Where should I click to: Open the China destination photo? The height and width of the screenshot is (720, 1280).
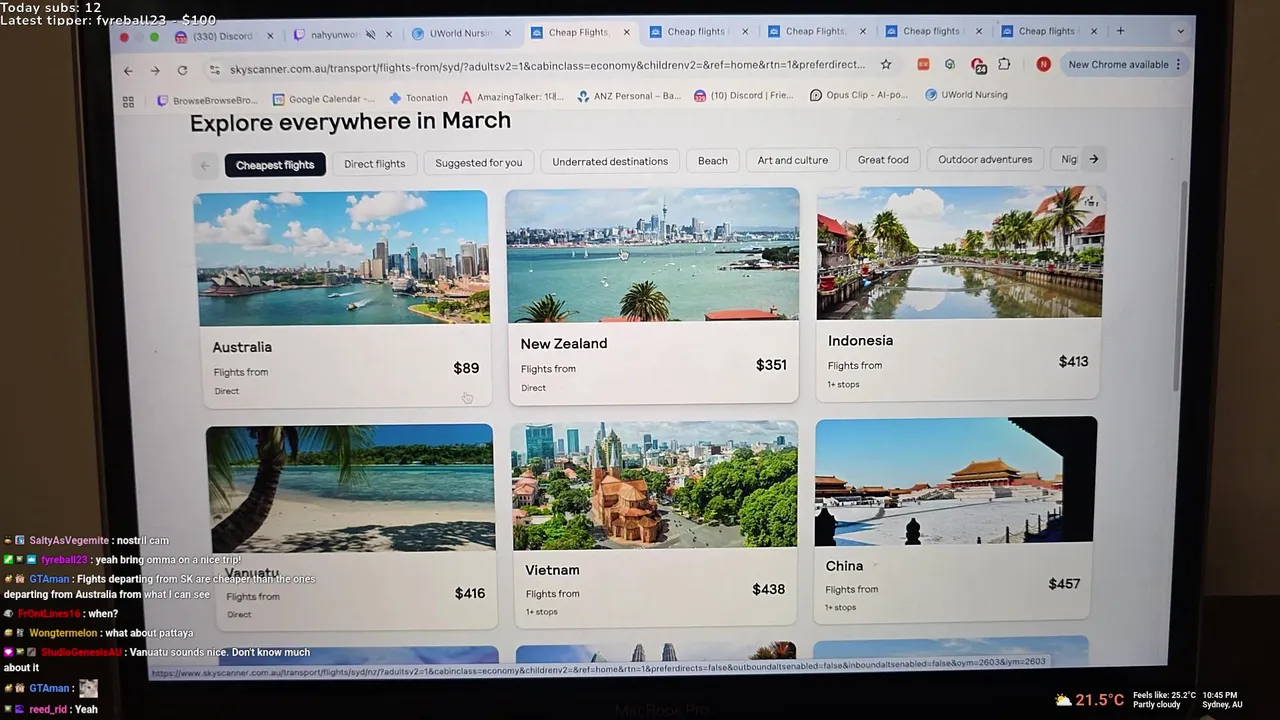(956, 481)
